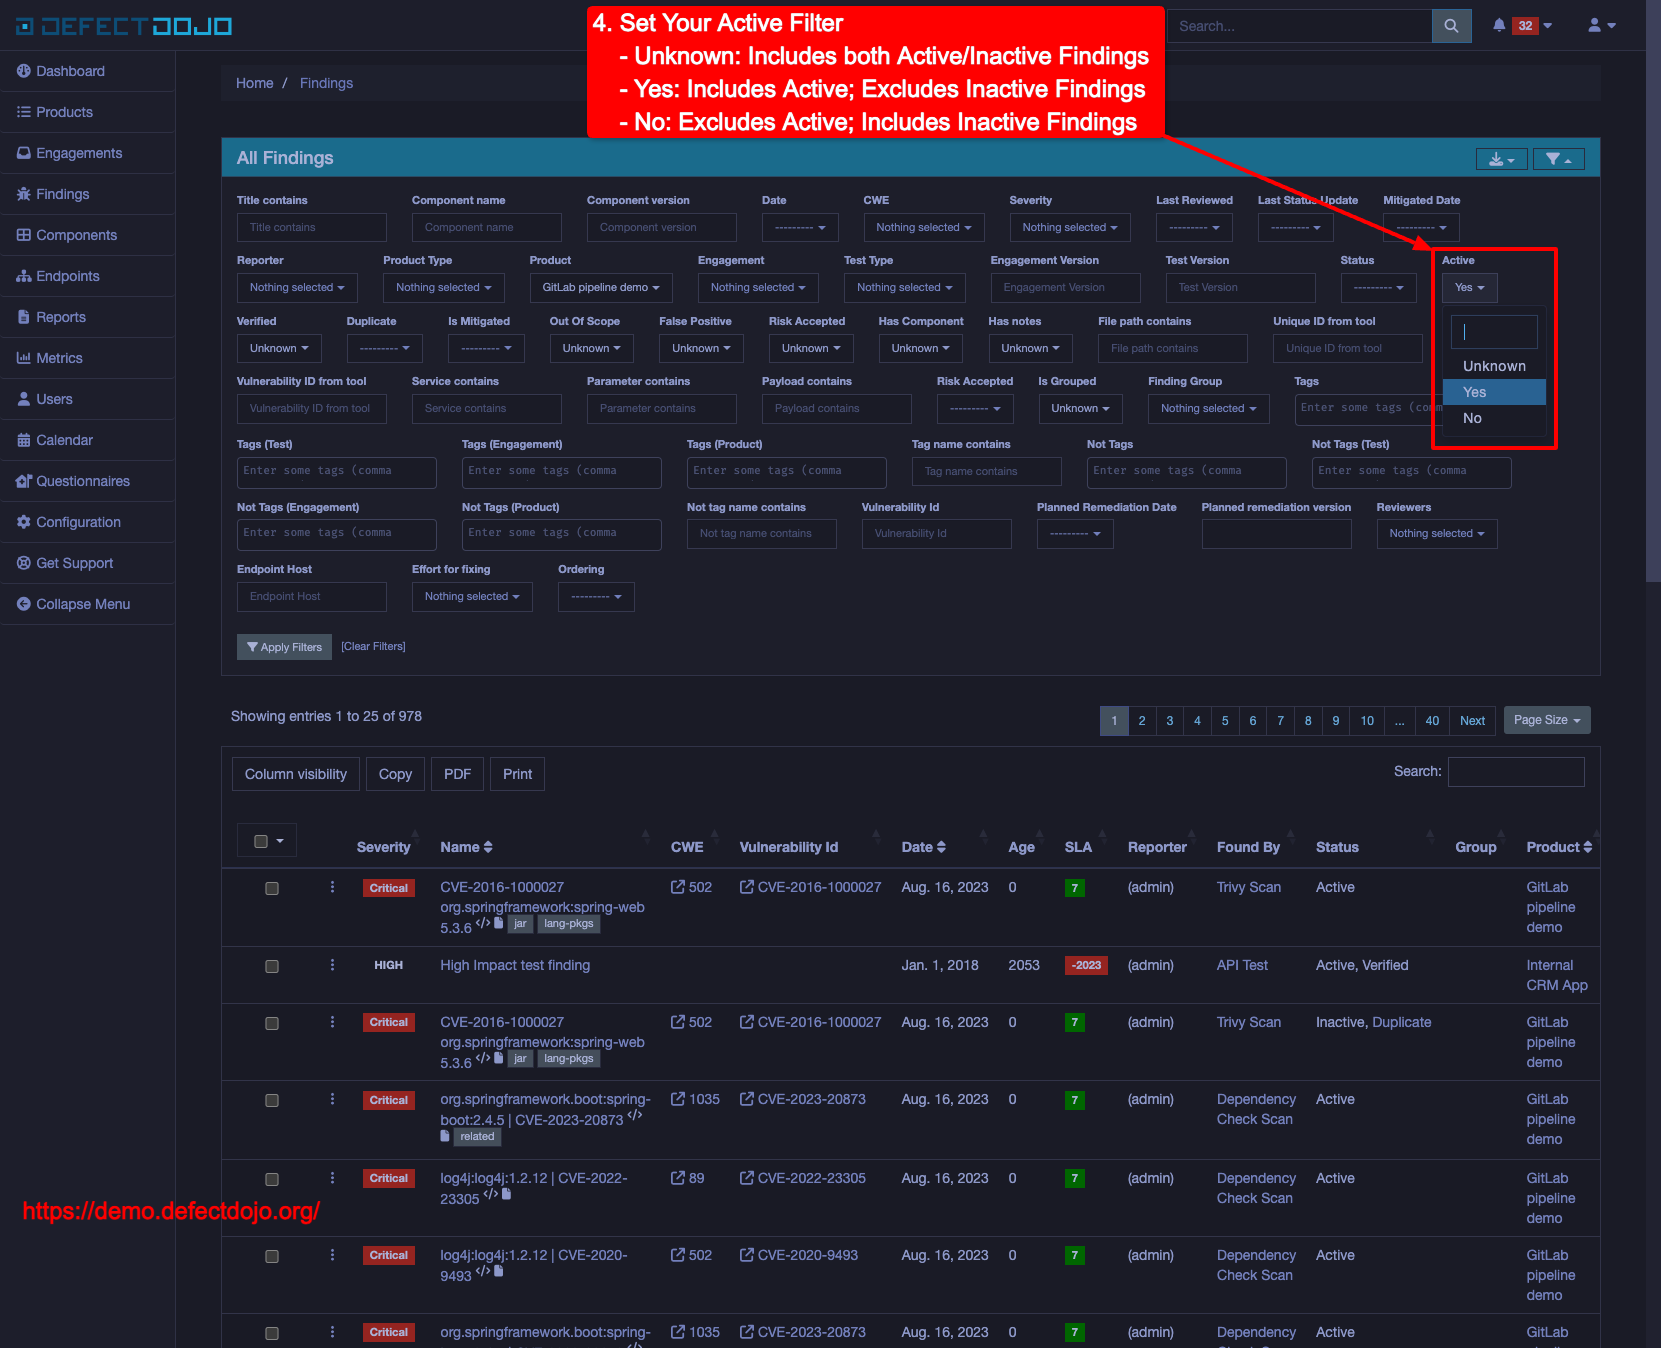Click the Home breadcrumb link
Viewport: 1661px width, 1348px height.
[x=254, y=83]
